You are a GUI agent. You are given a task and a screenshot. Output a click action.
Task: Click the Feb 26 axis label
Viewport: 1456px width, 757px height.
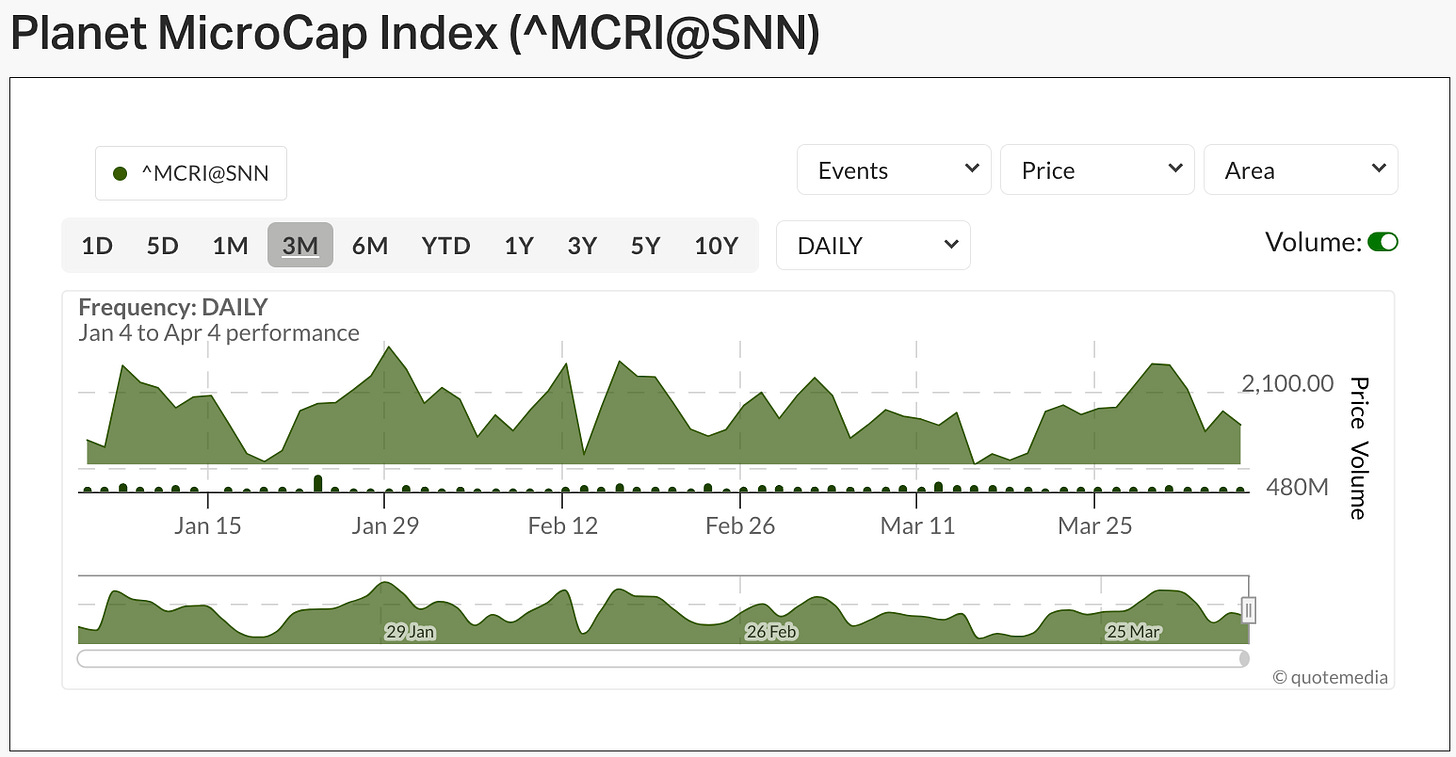point(740,526)
